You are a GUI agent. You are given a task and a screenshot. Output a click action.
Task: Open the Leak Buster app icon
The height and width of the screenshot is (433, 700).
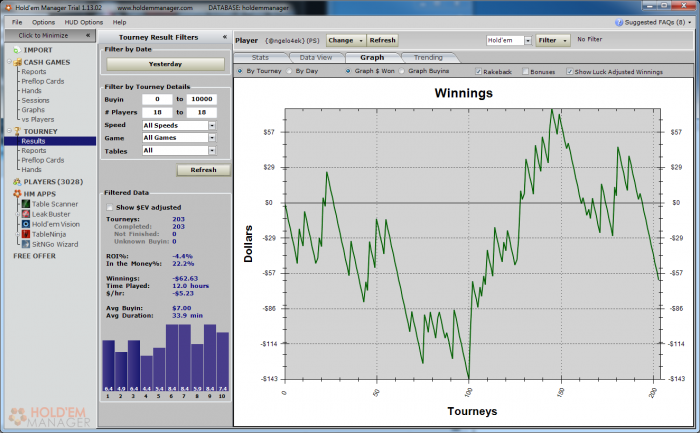coord(26,214)
